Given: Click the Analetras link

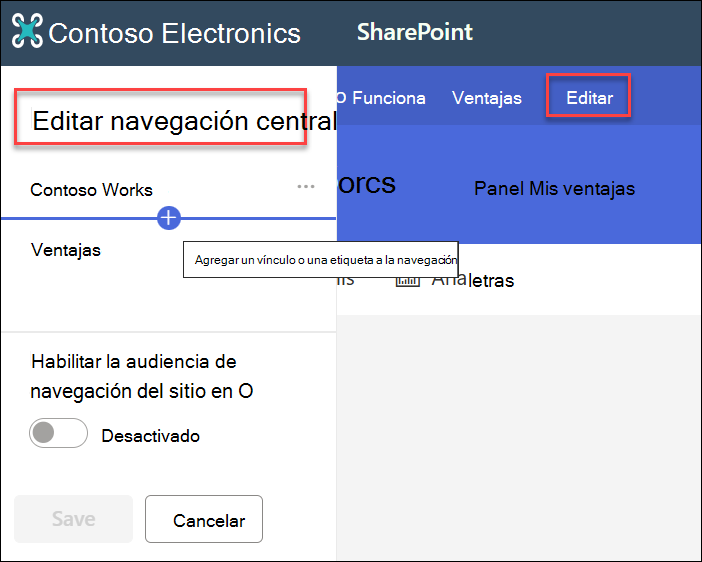Looking at the screenshot, I should pos(472,281).
